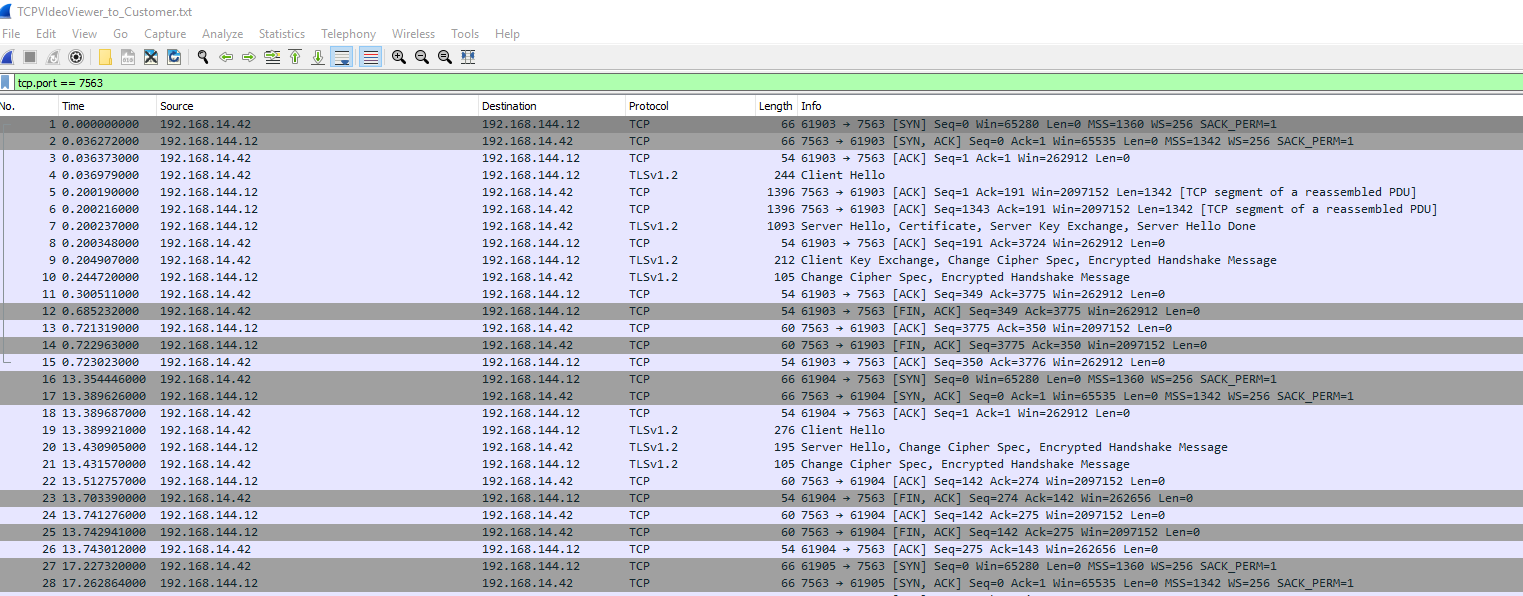Screen dimensions: 1523x596
Task: Sort by the Source column header
Action: click(x=318, y=106)
